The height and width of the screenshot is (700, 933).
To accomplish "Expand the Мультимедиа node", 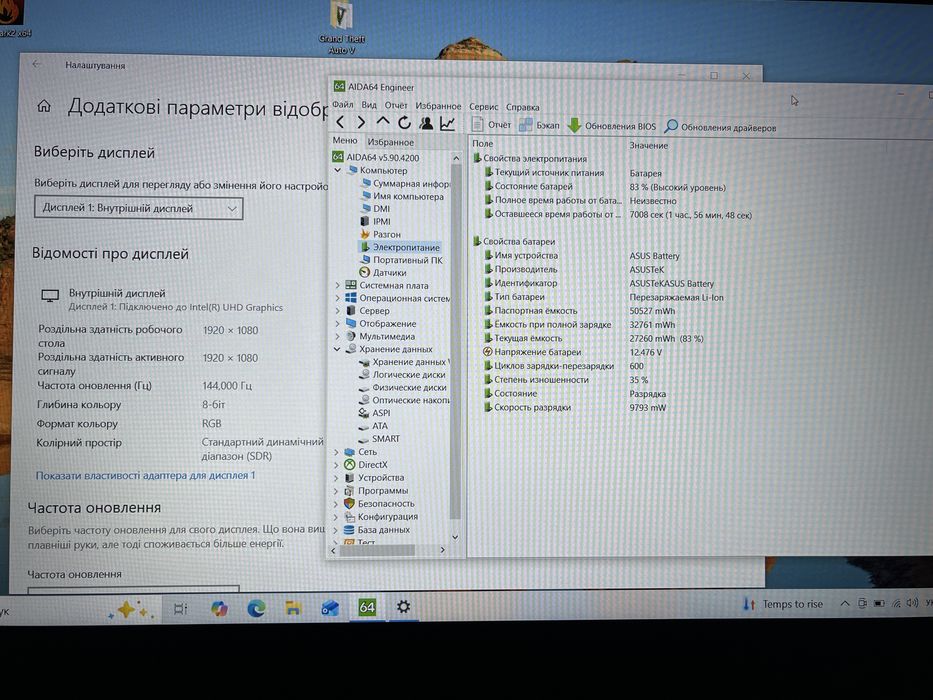I will (337, 336).
